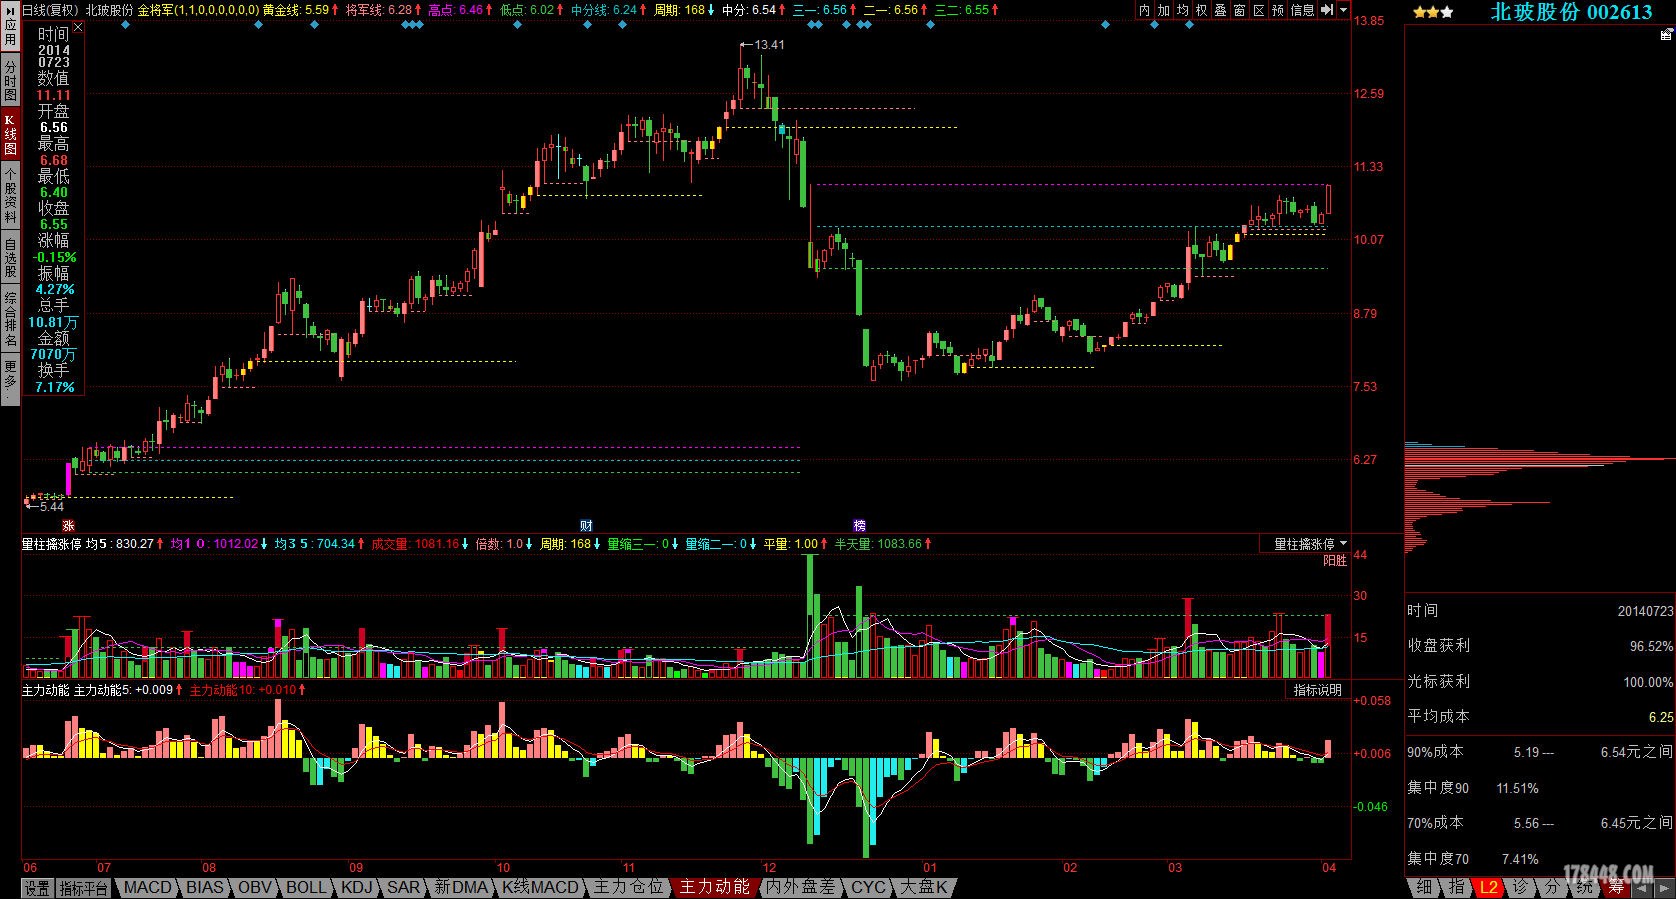Image resolution: width=1676 pixels, height=899 pixels.
Task: Click the 区 (range) toolbar button
Action: (1259, 10)
